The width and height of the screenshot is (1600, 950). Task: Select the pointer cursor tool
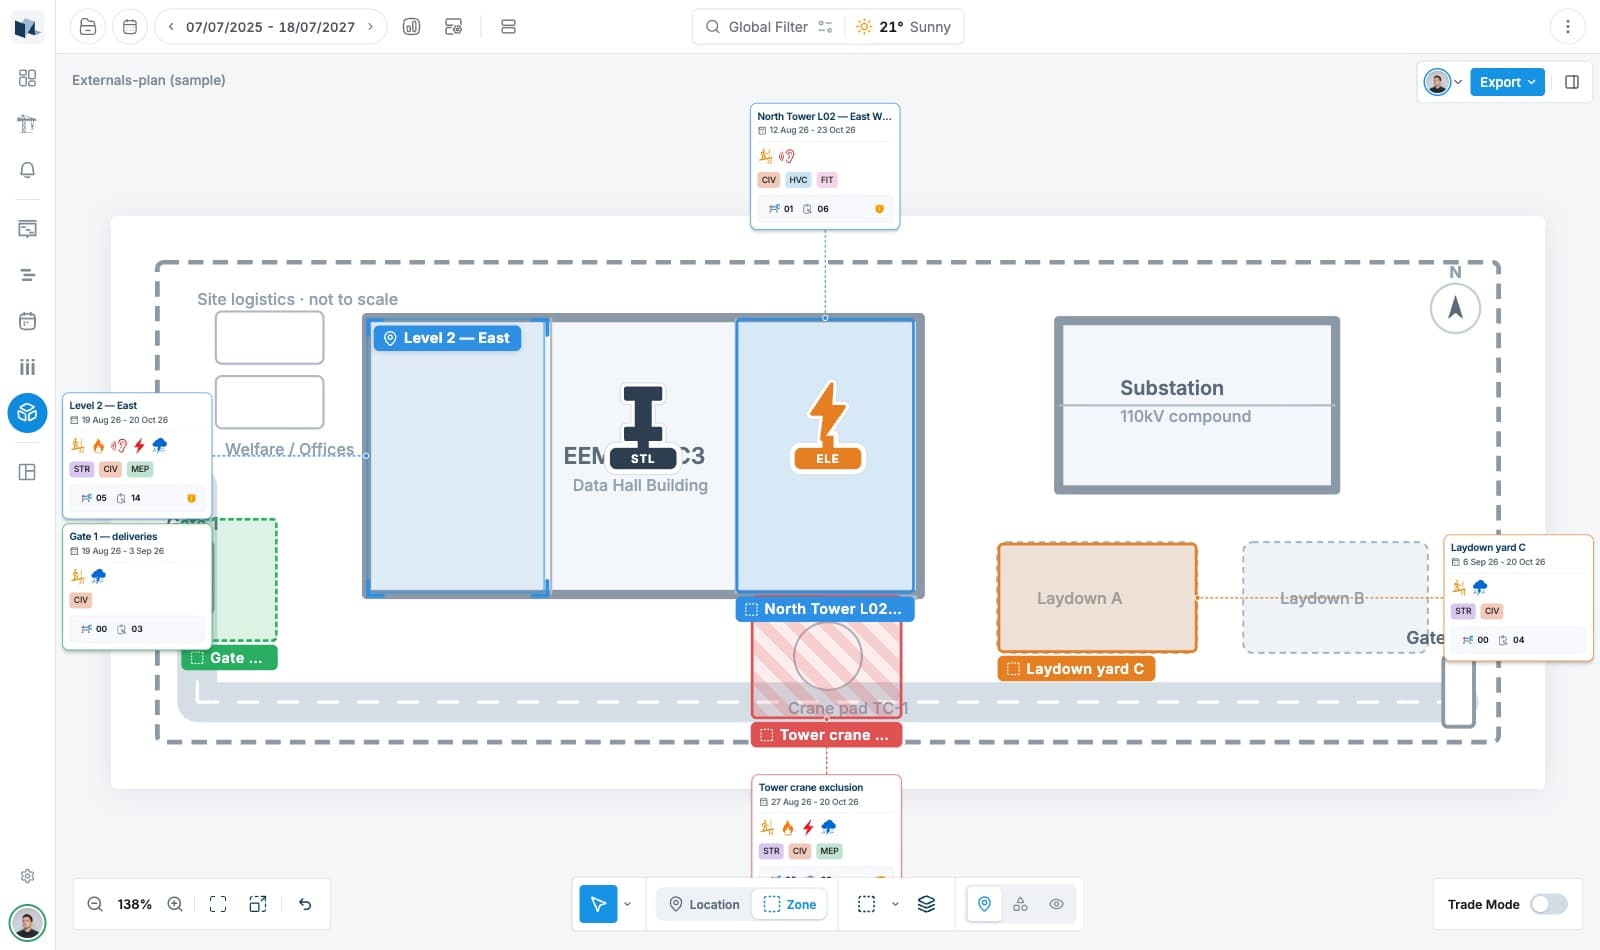[x=598, y=904]
